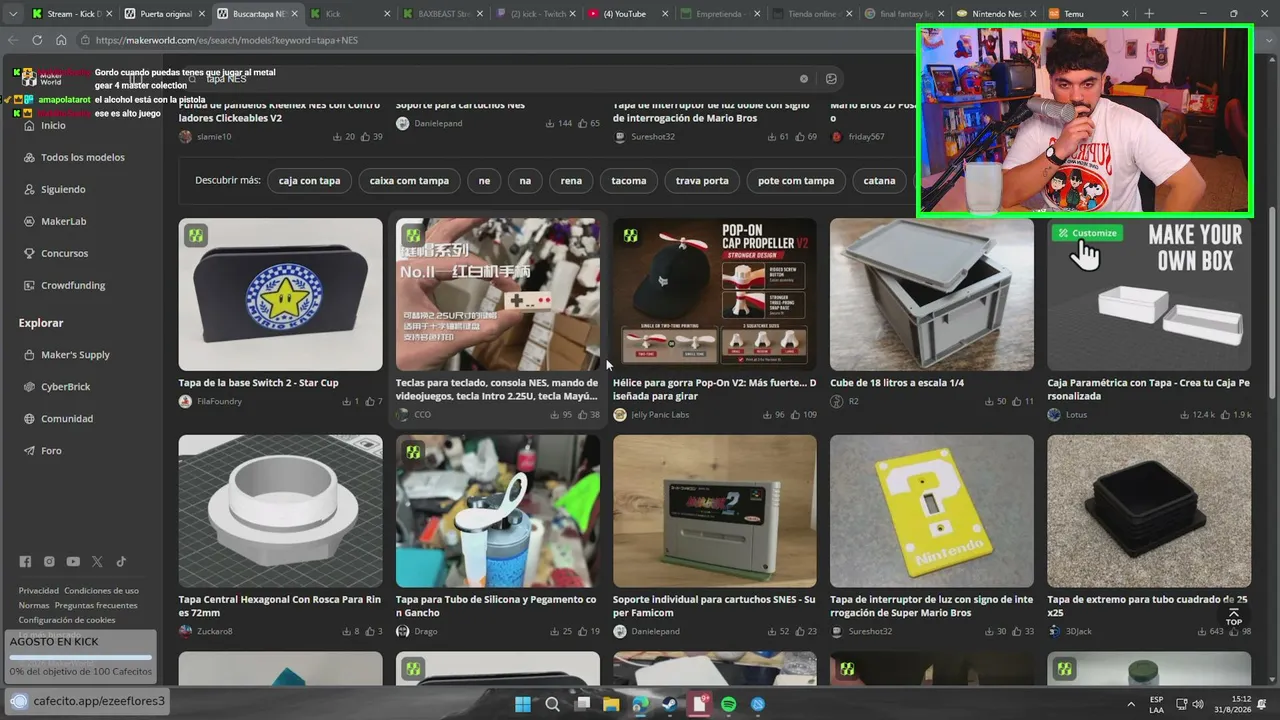Open Windows taskbar search
The height and width of the screenshot is (720, 1280).
[x=553, y=704]
